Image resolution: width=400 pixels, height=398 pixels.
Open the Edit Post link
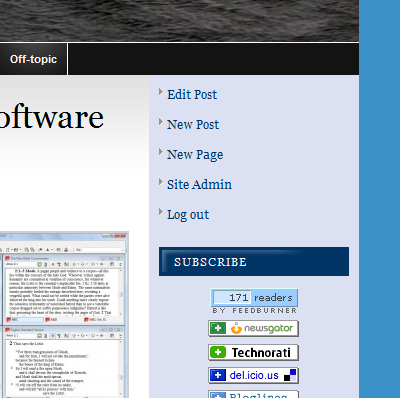[x=192, y=95]
